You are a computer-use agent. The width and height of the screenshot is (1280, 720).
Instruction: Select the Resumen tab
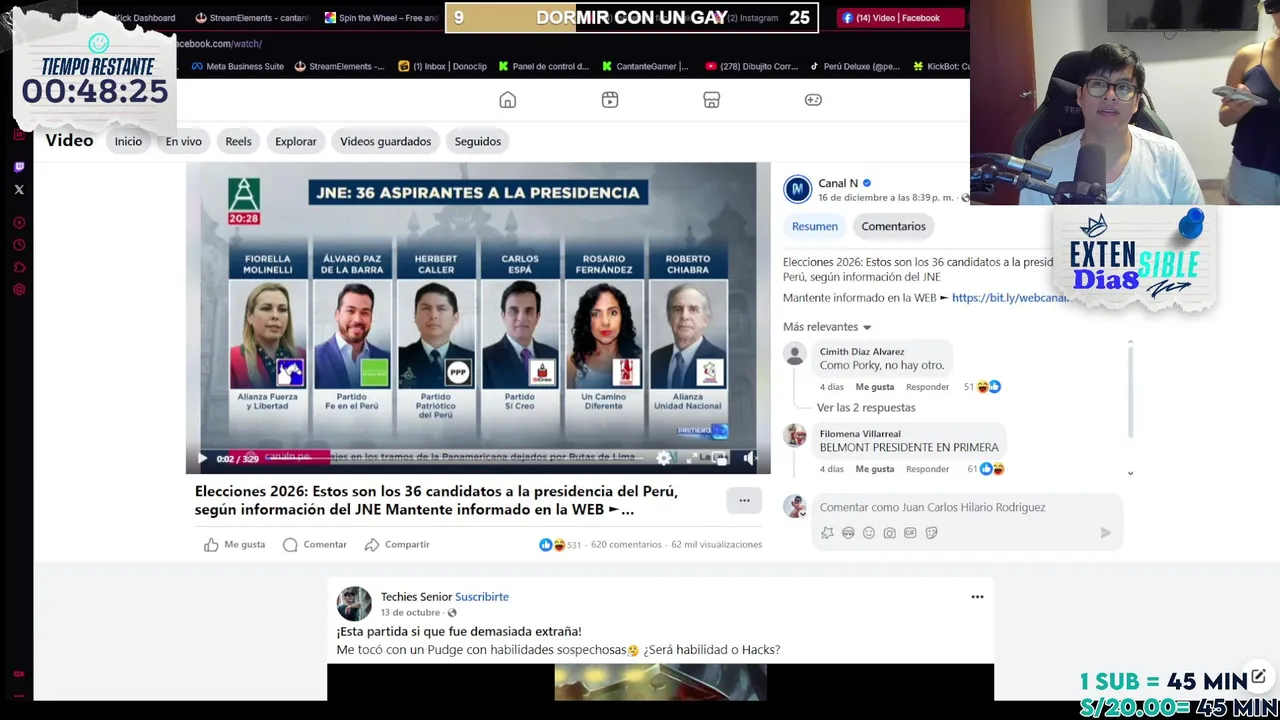click(x=815, y=226)
